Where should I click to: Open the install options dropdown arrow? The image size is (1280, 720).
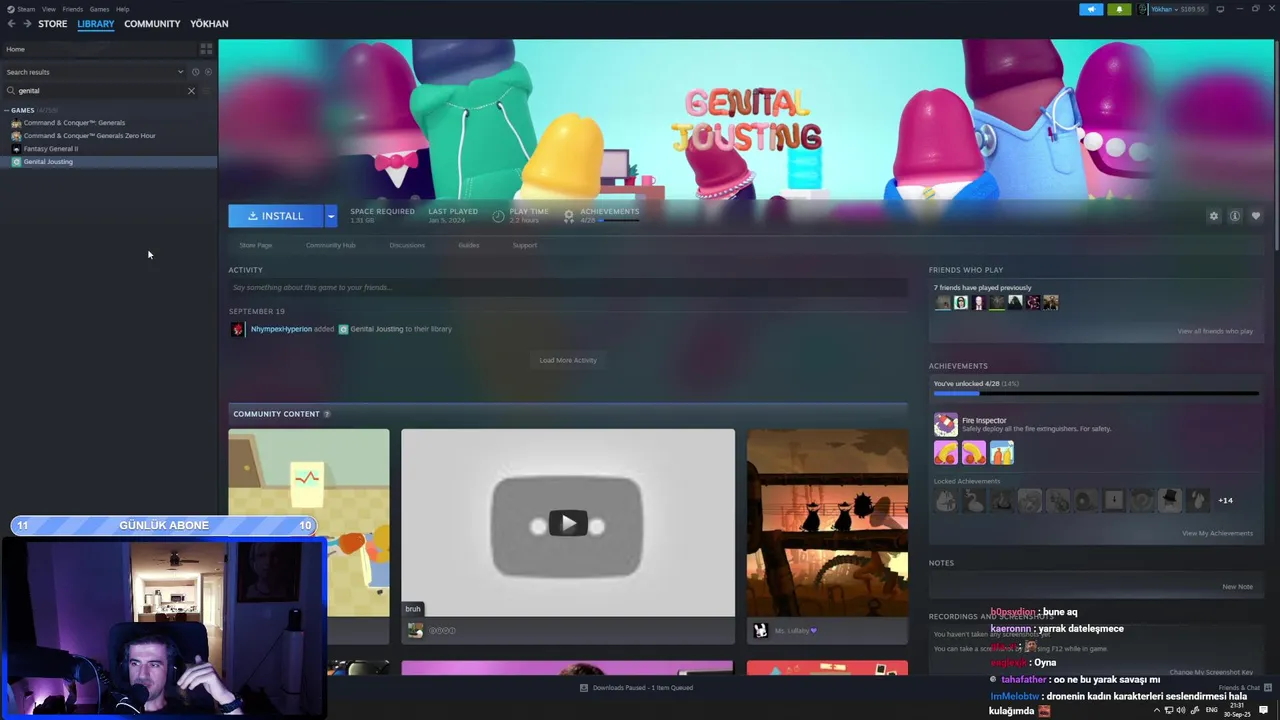pos(331,216)
